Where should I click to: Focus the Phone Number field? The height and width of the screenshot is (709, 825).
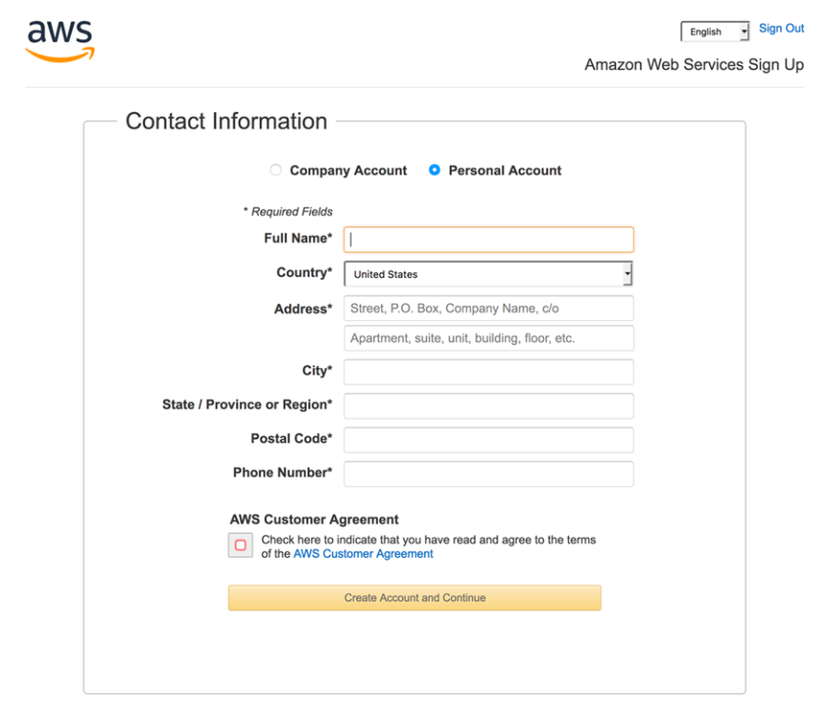point(488,474)
